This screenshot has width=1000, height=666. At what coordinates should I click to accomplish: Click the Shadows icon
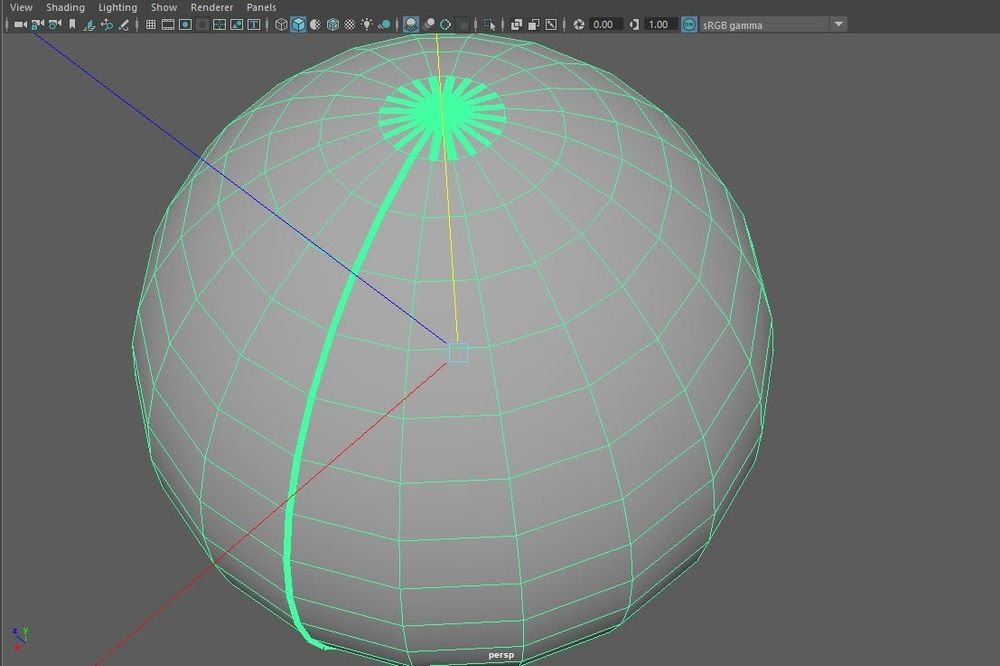click(x=384, y=24)
